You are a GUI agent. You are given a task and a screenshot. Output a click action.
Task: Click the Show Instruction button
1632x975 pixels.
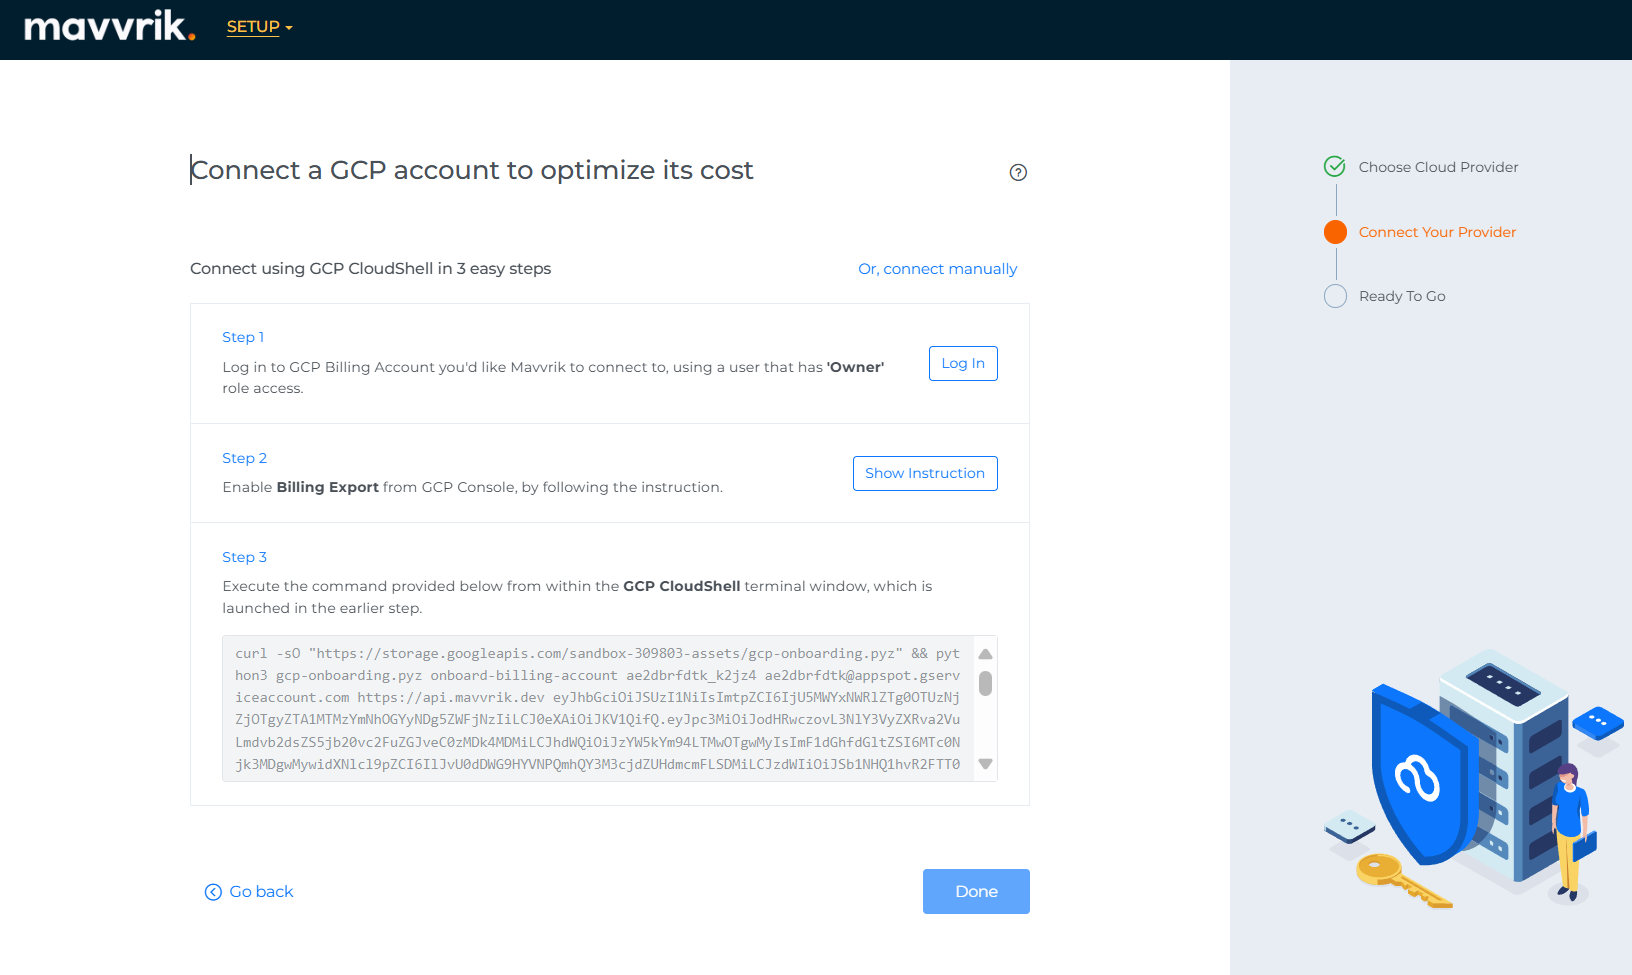[x=925, y=473]
